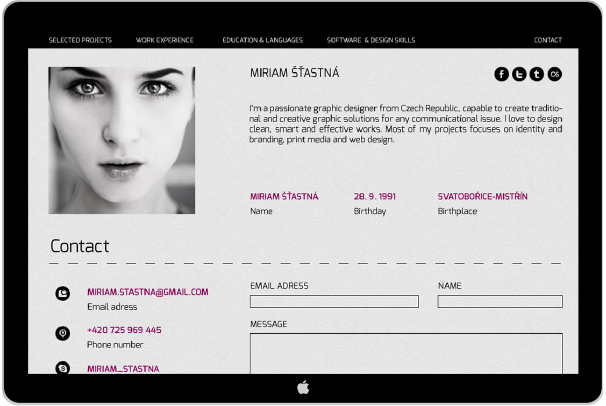The height and width of the screenshot is (406, 606).
Task: Click the miriam.stastna@gmail.com email link
Action: coord(148,292)
